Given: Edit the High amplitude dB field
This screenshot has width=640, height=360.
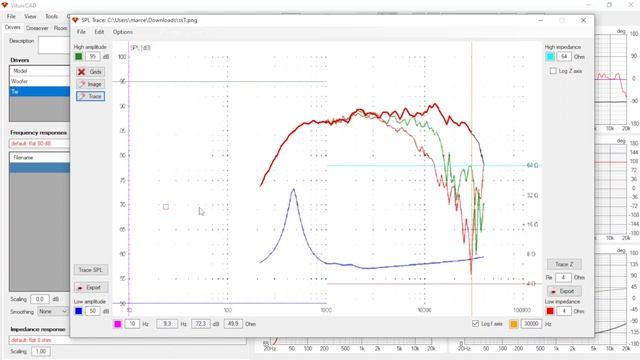Looking at the screenshot, I should point(93,57).
